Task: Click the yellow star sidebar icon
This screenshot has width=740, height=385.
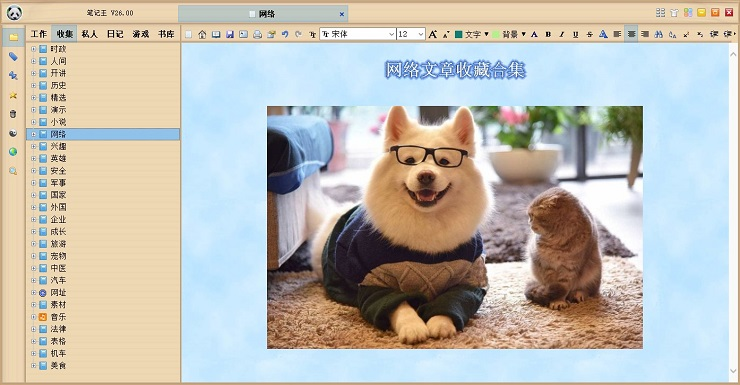Action: (13, 95)
